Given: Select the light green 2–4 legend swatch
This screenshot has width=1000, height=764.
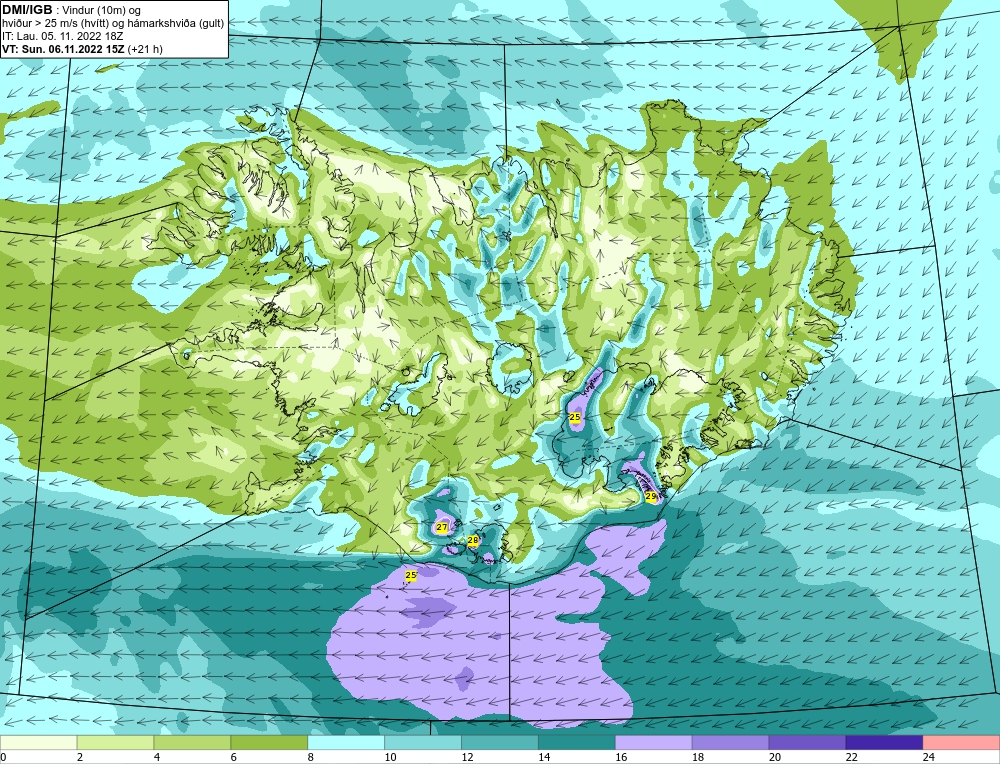Looking at the screenshot, I should [x=115, y=743].
